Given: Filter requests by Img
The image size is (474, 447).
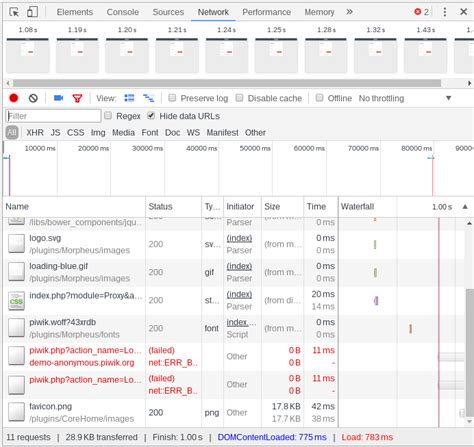Looking at the screenshot, I should (98, 133).
